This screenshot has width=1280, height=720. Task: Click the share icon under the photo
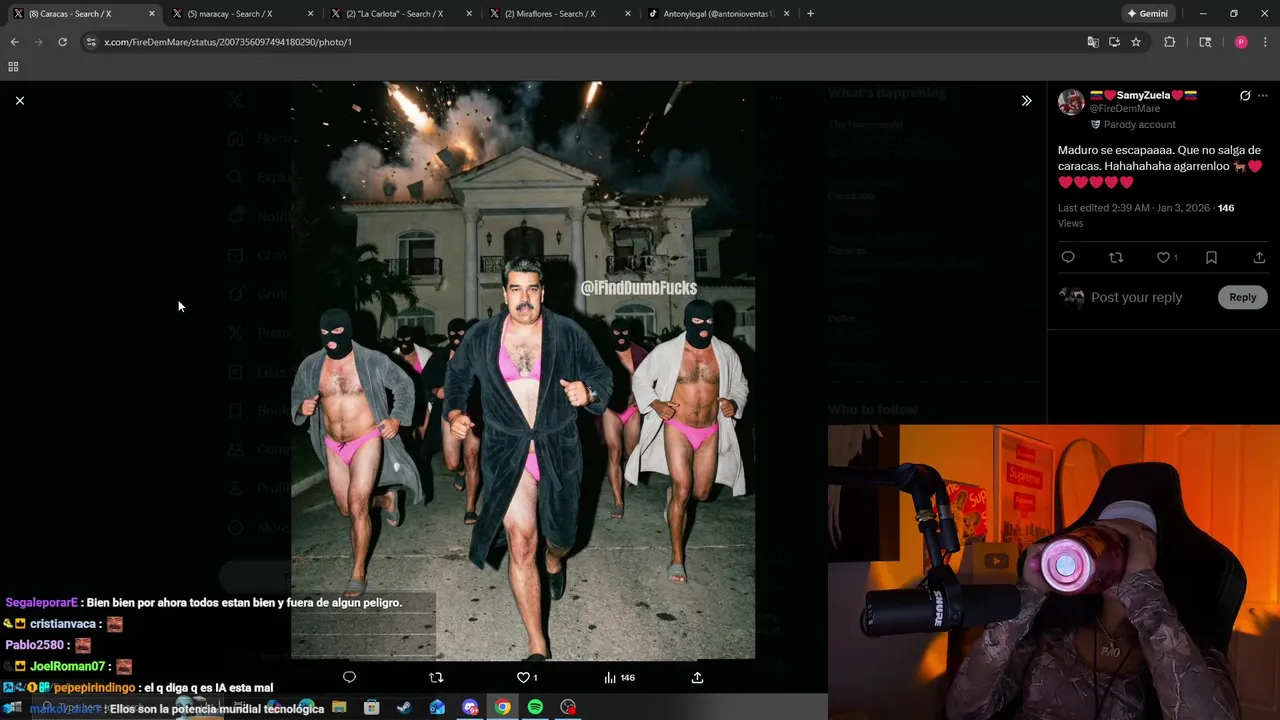(x=697, y=677)
